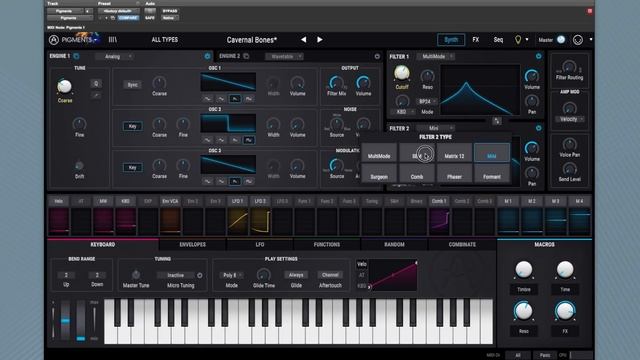The height and width of the screenshot is (360, 640).
Task: Click the filter link icon between filters
Action: pos(497,121)
